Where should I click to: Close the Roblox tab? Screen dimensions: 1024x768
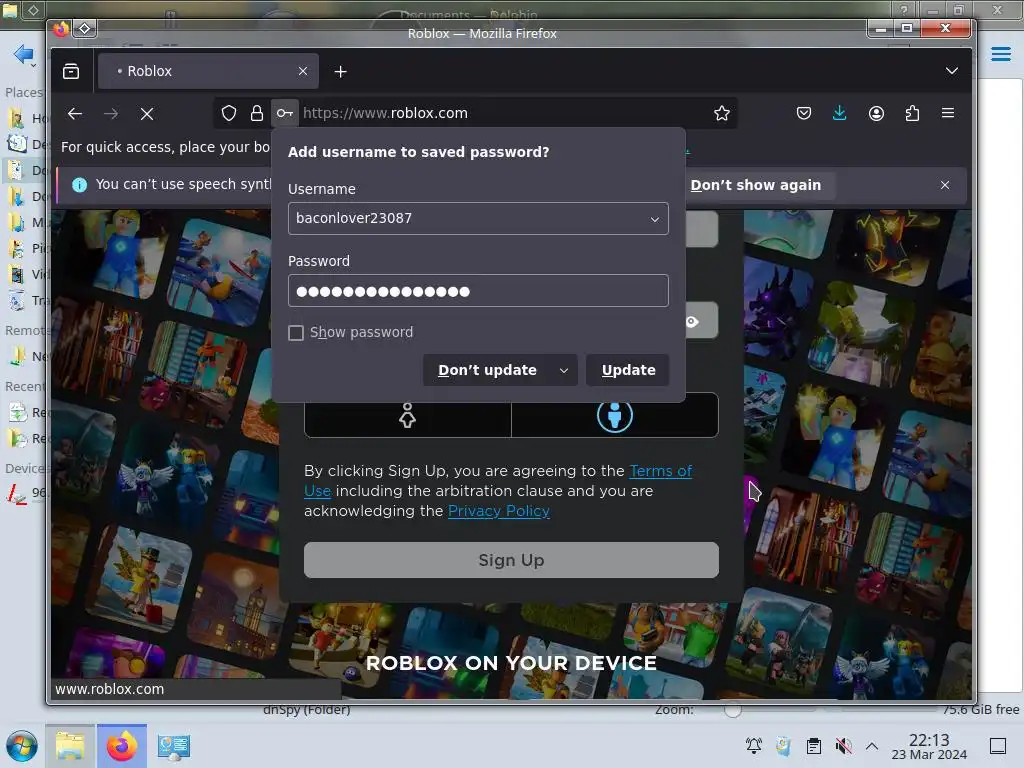click(x=303, y=71)
